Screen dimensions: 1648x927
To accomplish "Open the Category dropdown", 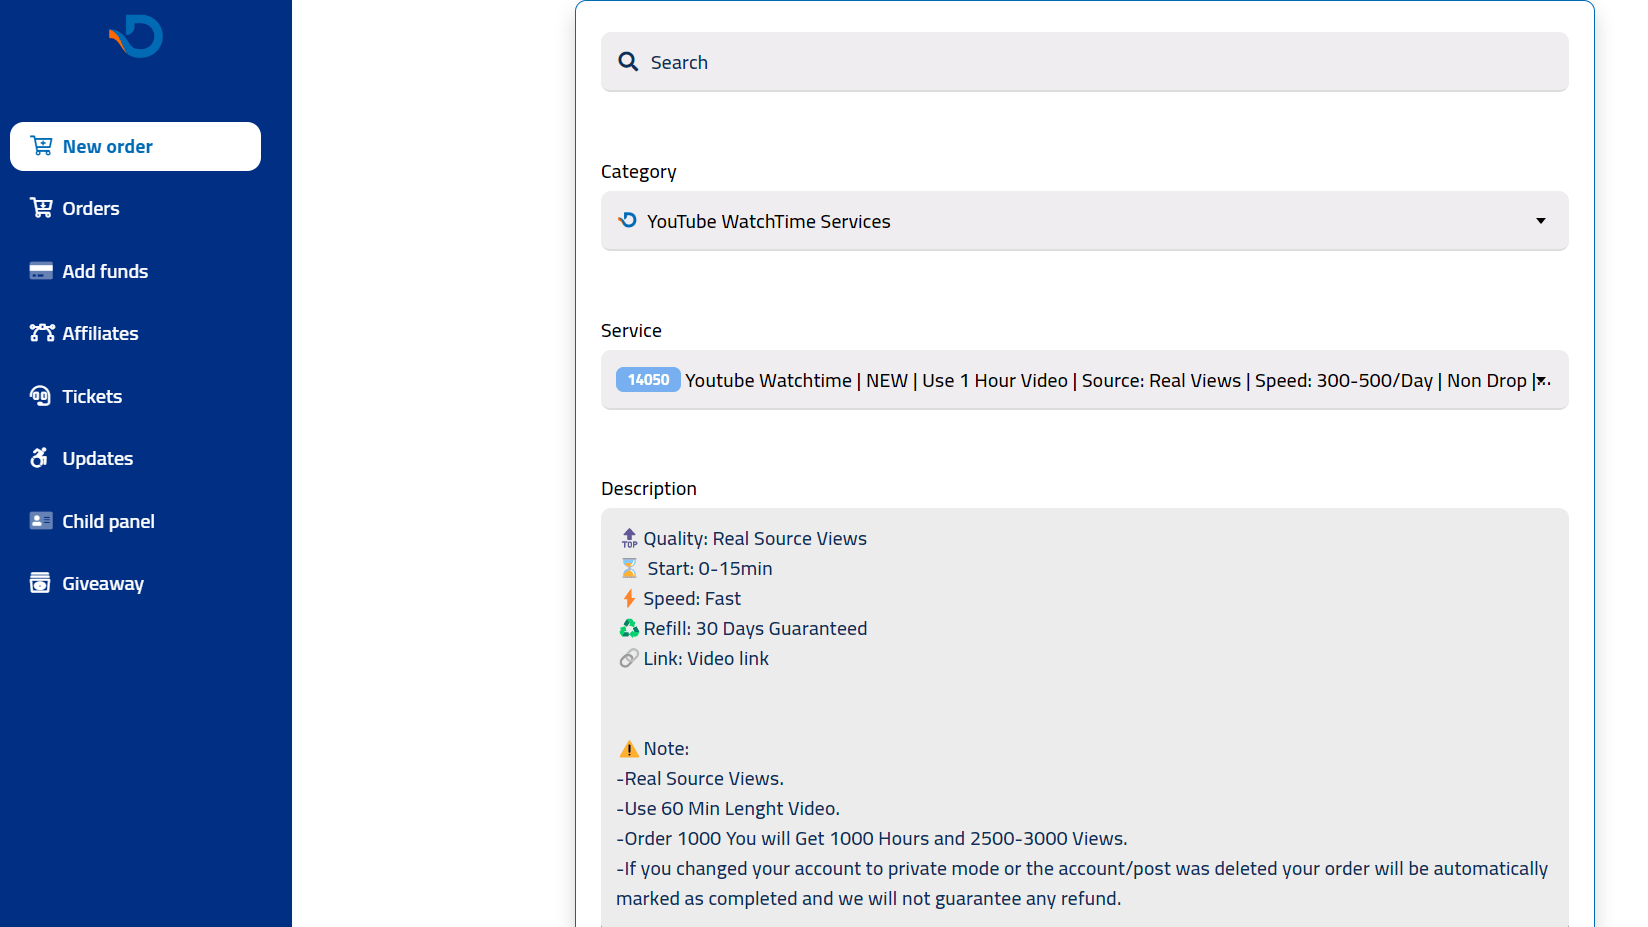I will coord(1084,221).
